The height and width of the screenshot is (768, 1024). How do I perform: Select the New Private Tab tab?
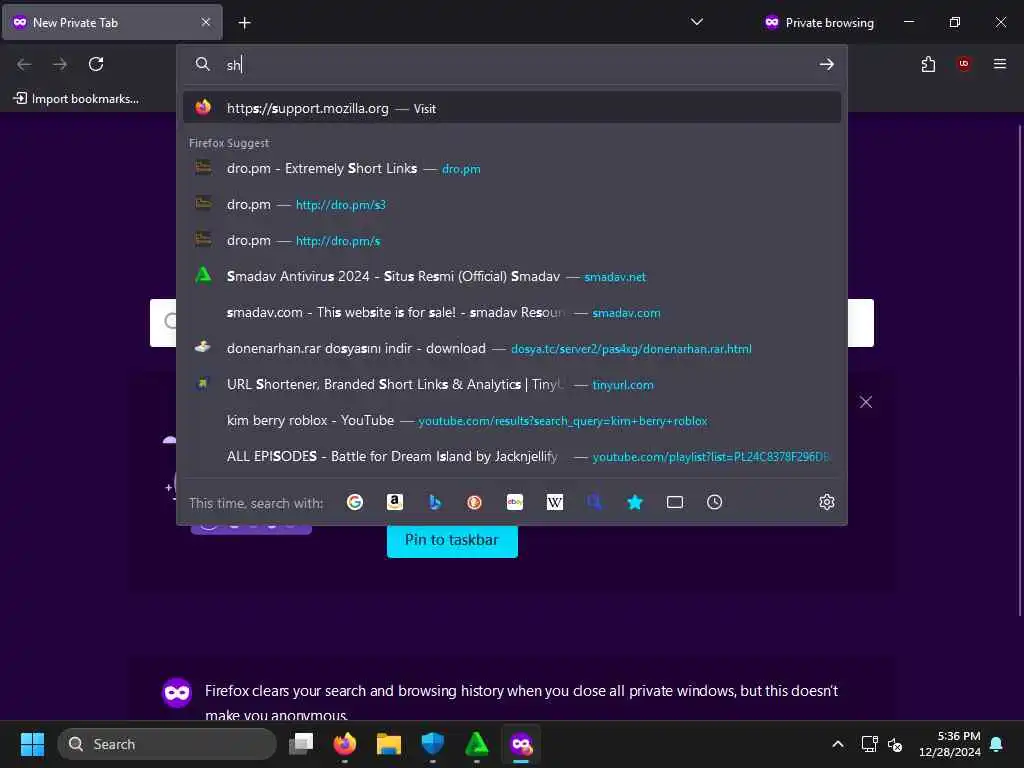pyautogui.click(x=112, y=22)
